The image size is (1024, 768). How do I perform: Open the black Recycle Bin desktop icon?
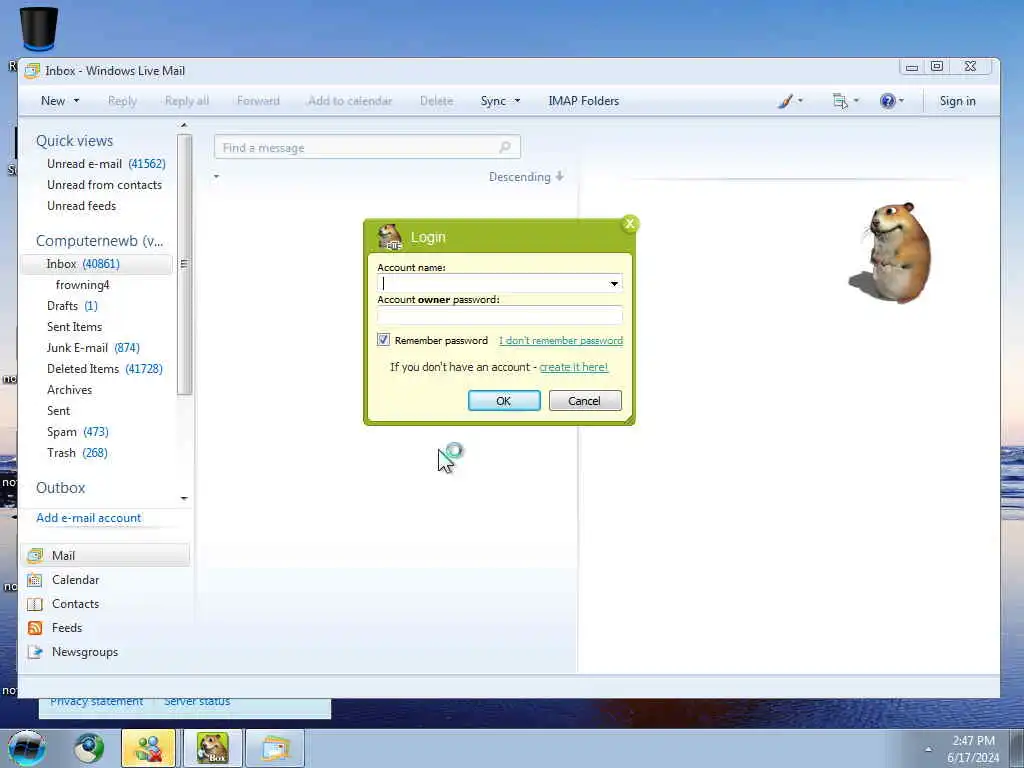coord(39,29)
